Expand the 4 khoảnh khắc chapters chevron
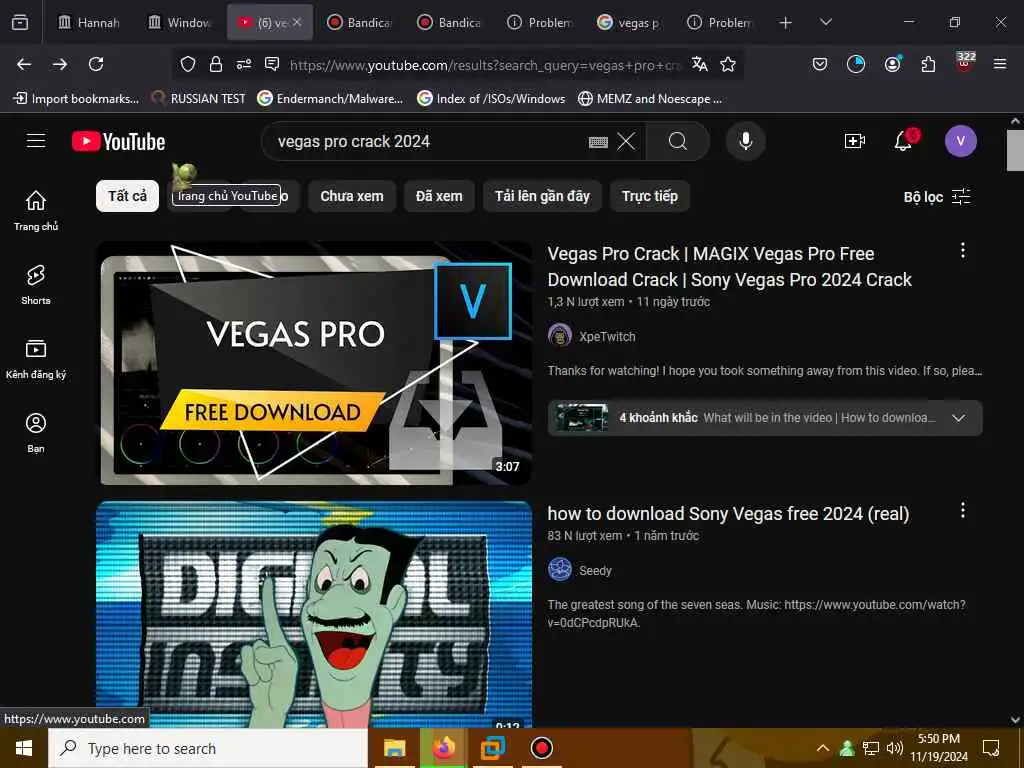This screenshot has height=768, width=1024. click(x=958, y=418)
